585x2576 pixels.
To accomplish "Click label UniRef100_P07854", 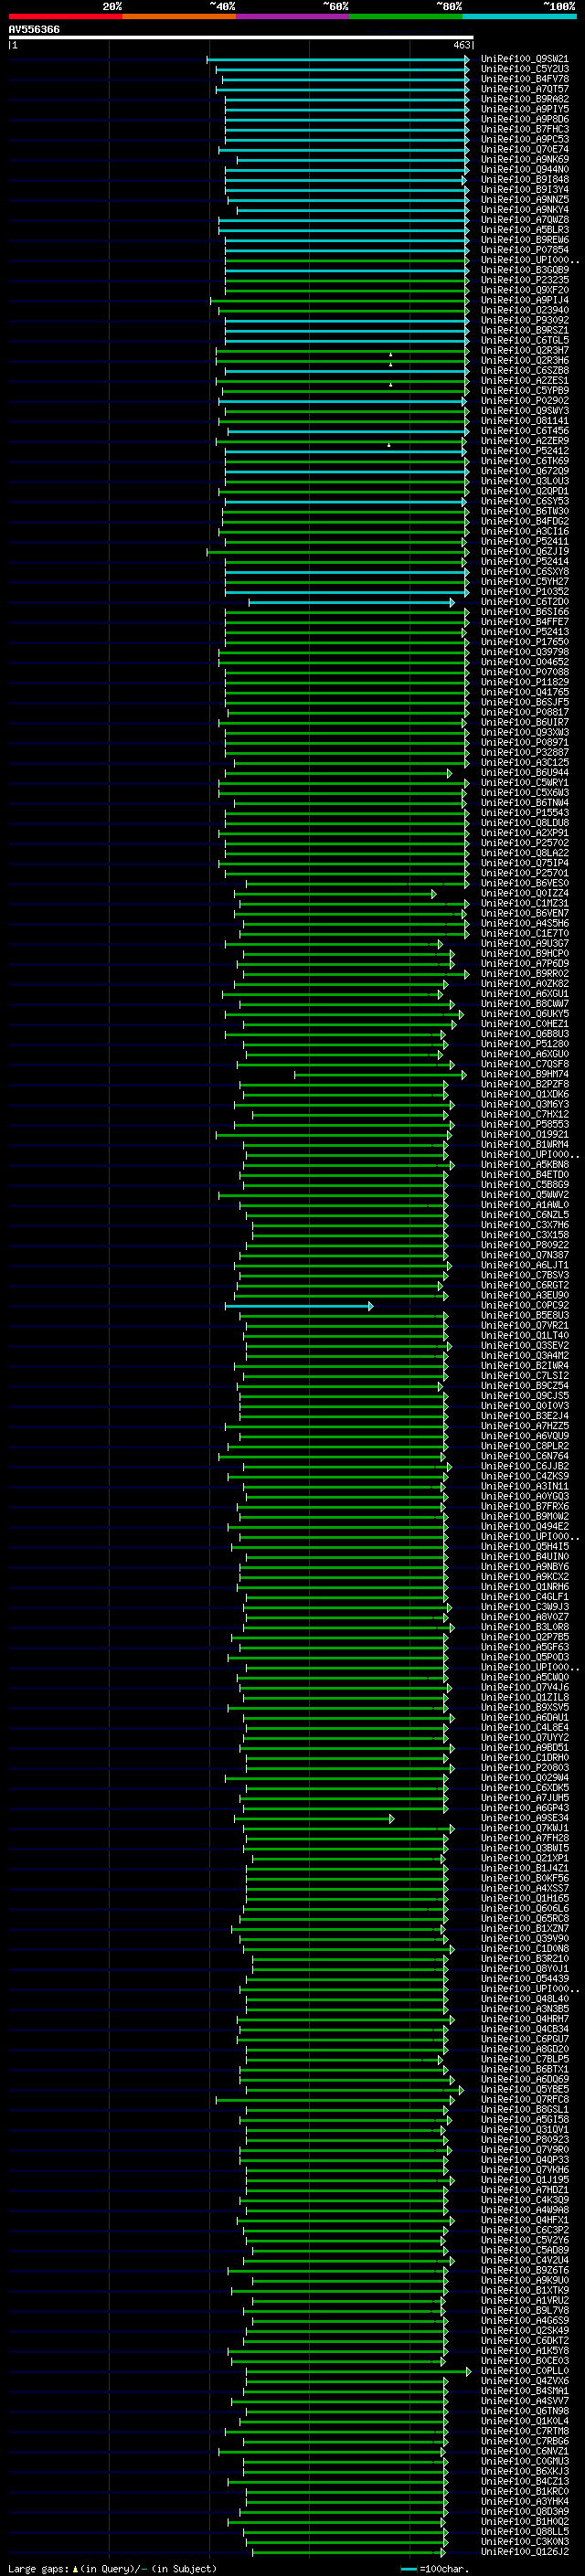I will pyautogui.click(x=524, y=250).
